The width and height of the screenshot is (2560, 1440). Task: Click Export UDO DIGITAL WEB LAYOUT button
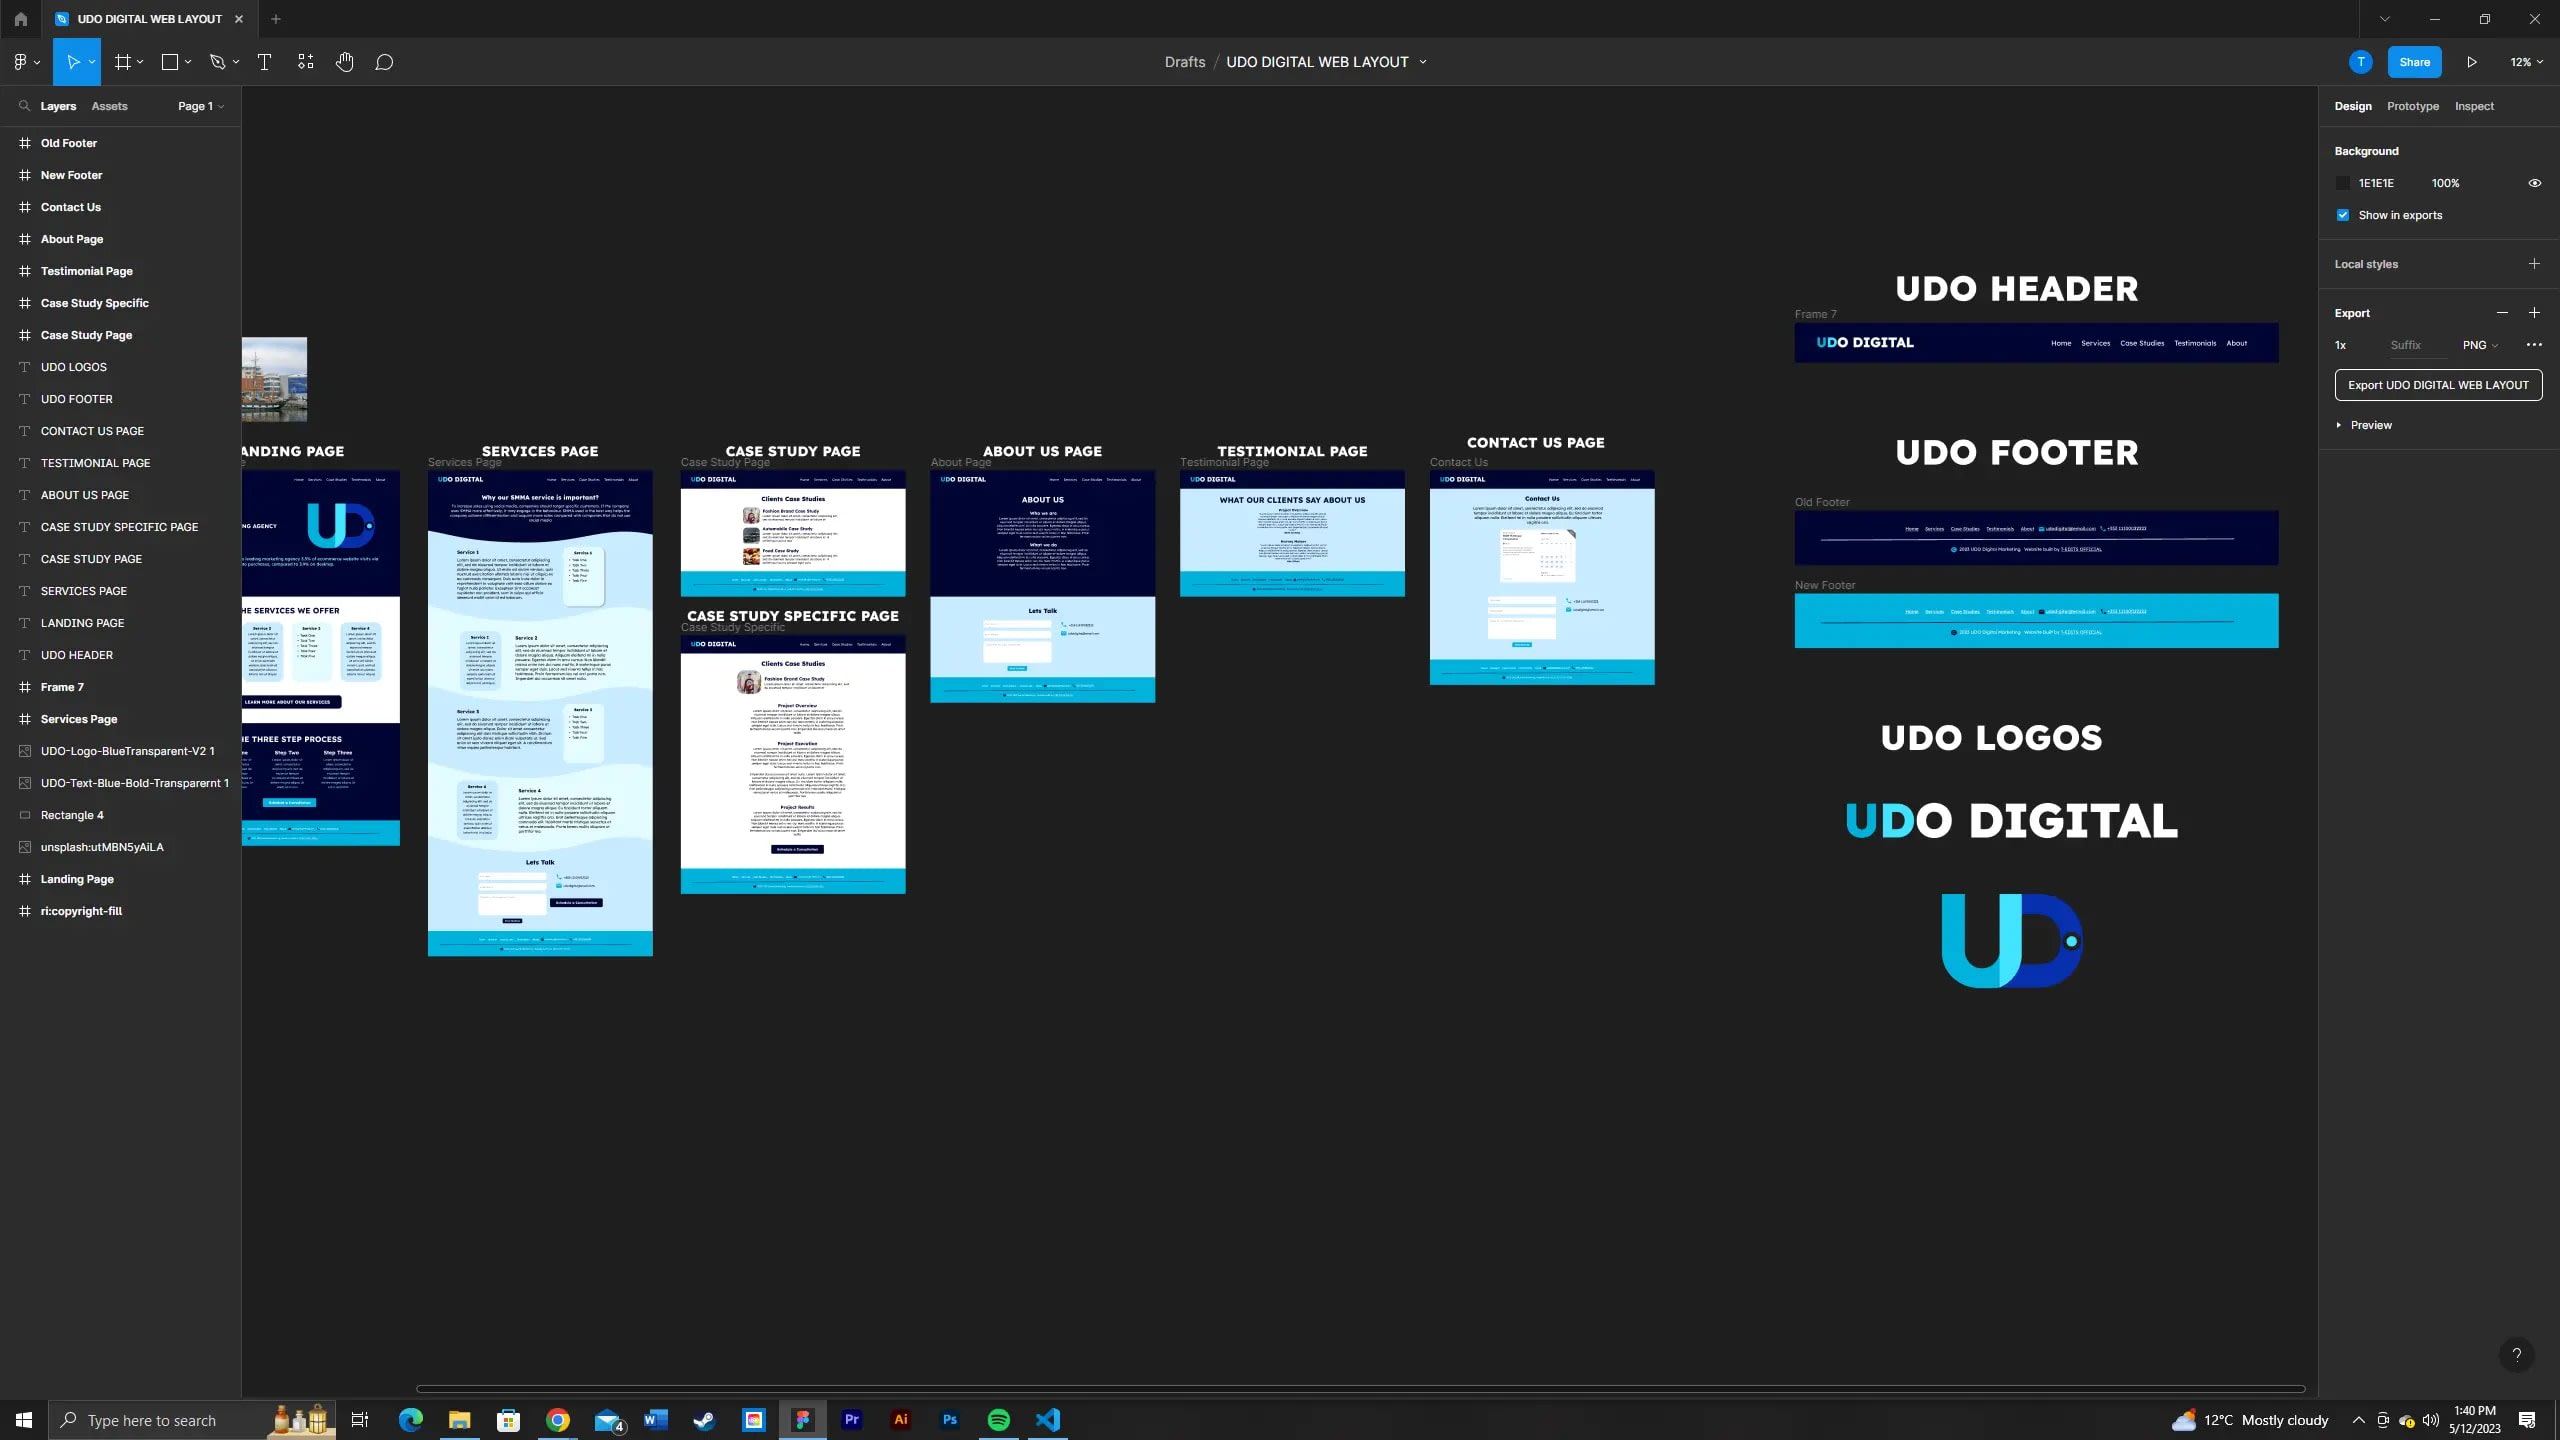pyautogui.click(x=2438, y=385)
